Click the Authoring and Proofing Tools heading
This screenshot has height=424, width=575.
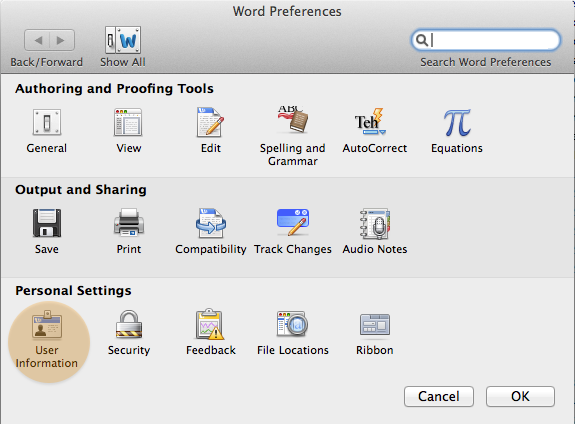coord(114,89)
